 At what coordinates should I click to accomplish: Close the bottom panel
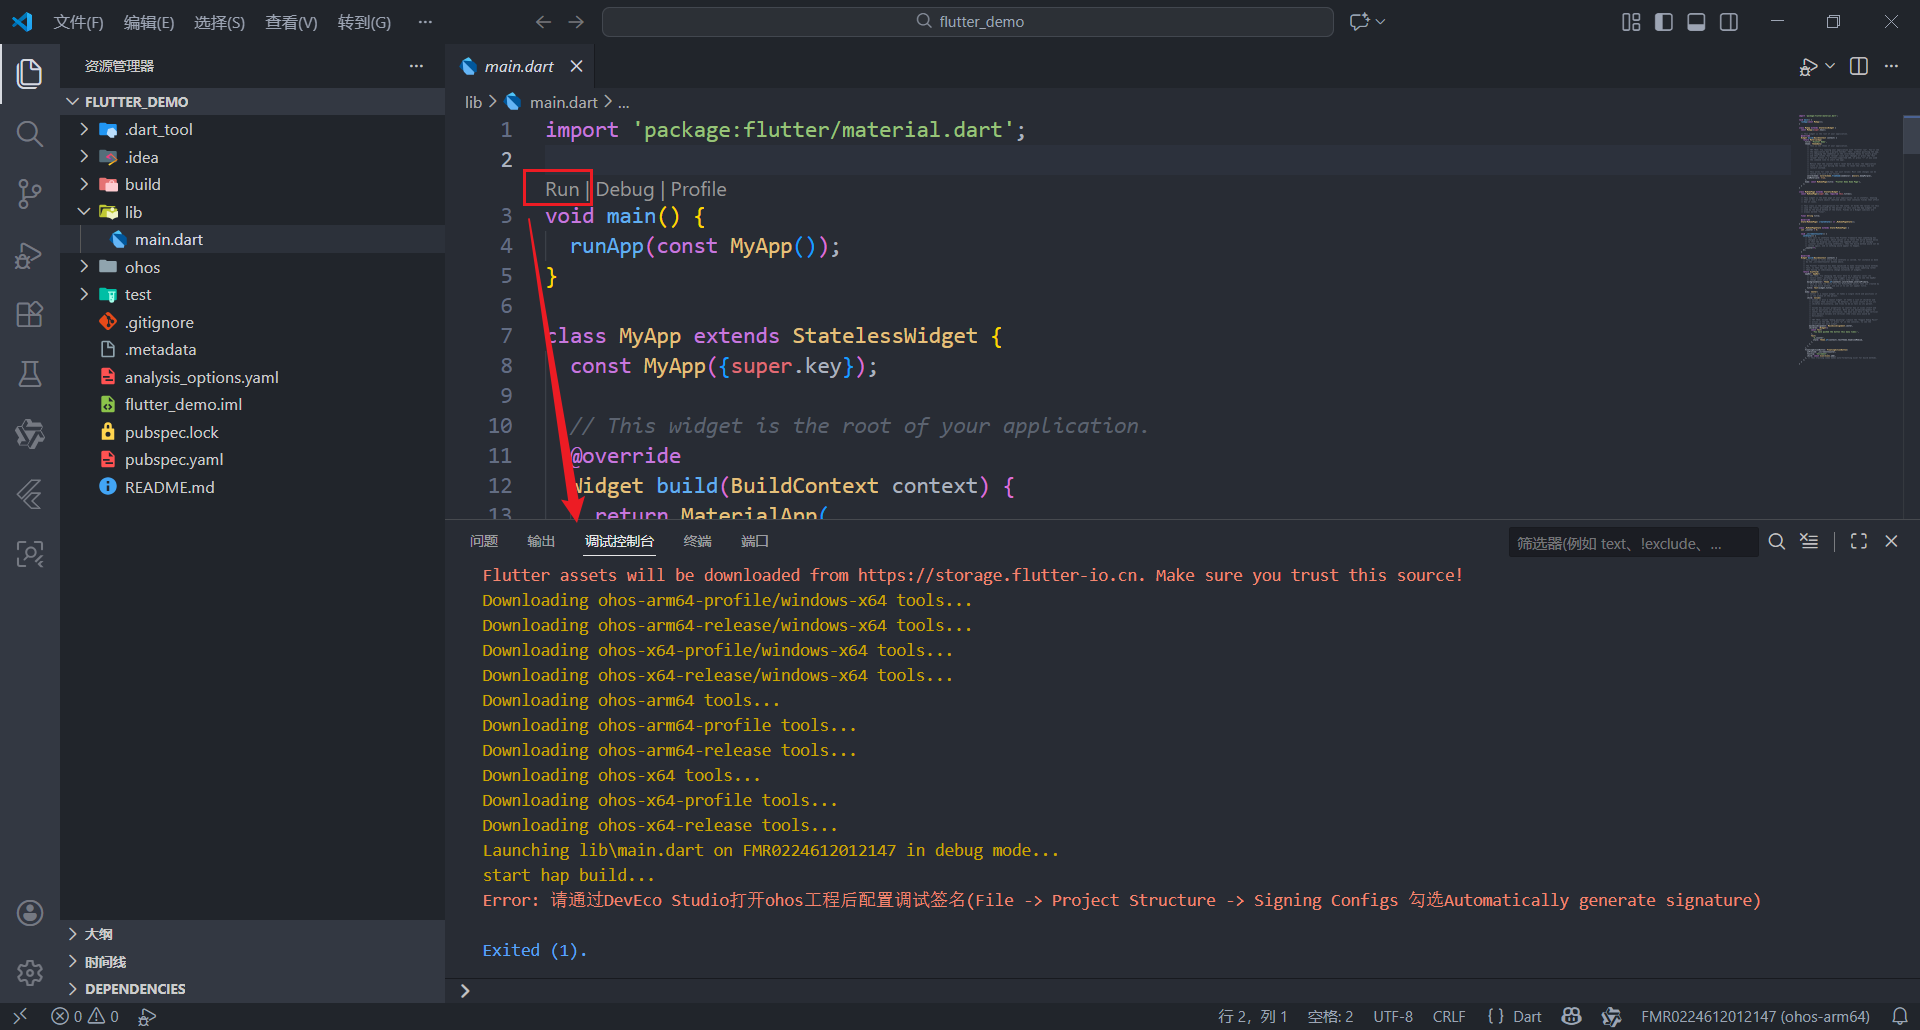pyautogui.click(x=1891, y=541)
